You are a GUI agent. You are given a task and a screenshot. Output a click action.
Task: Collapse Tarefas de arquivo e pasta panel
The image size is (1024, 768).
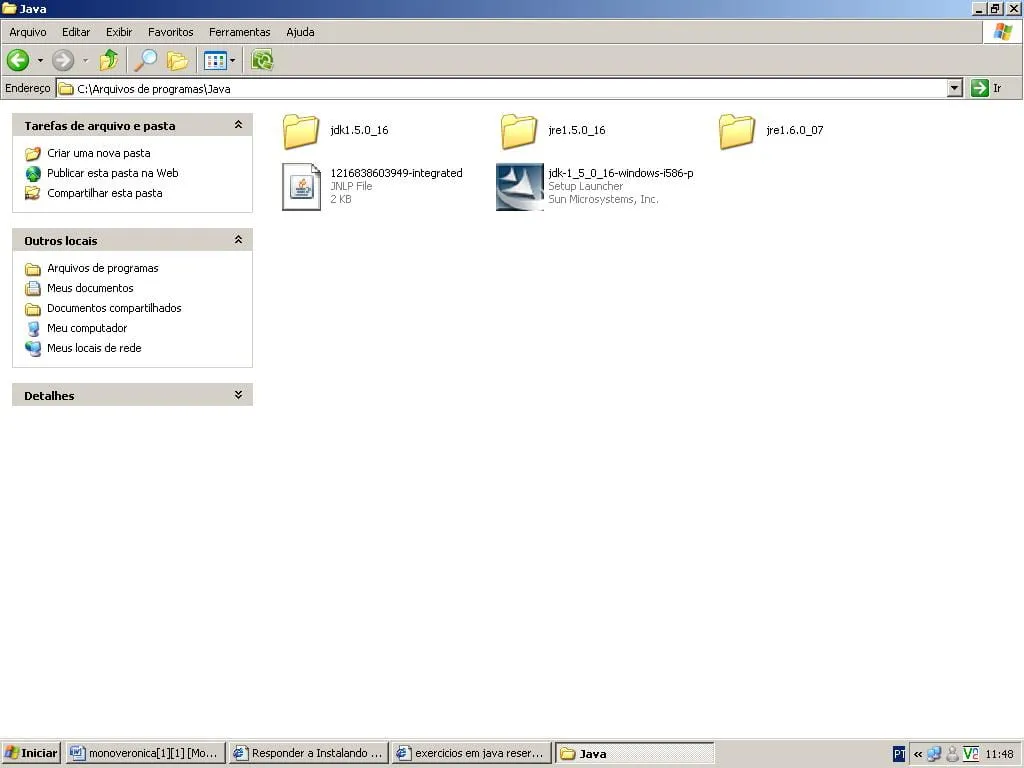(238, 125)
